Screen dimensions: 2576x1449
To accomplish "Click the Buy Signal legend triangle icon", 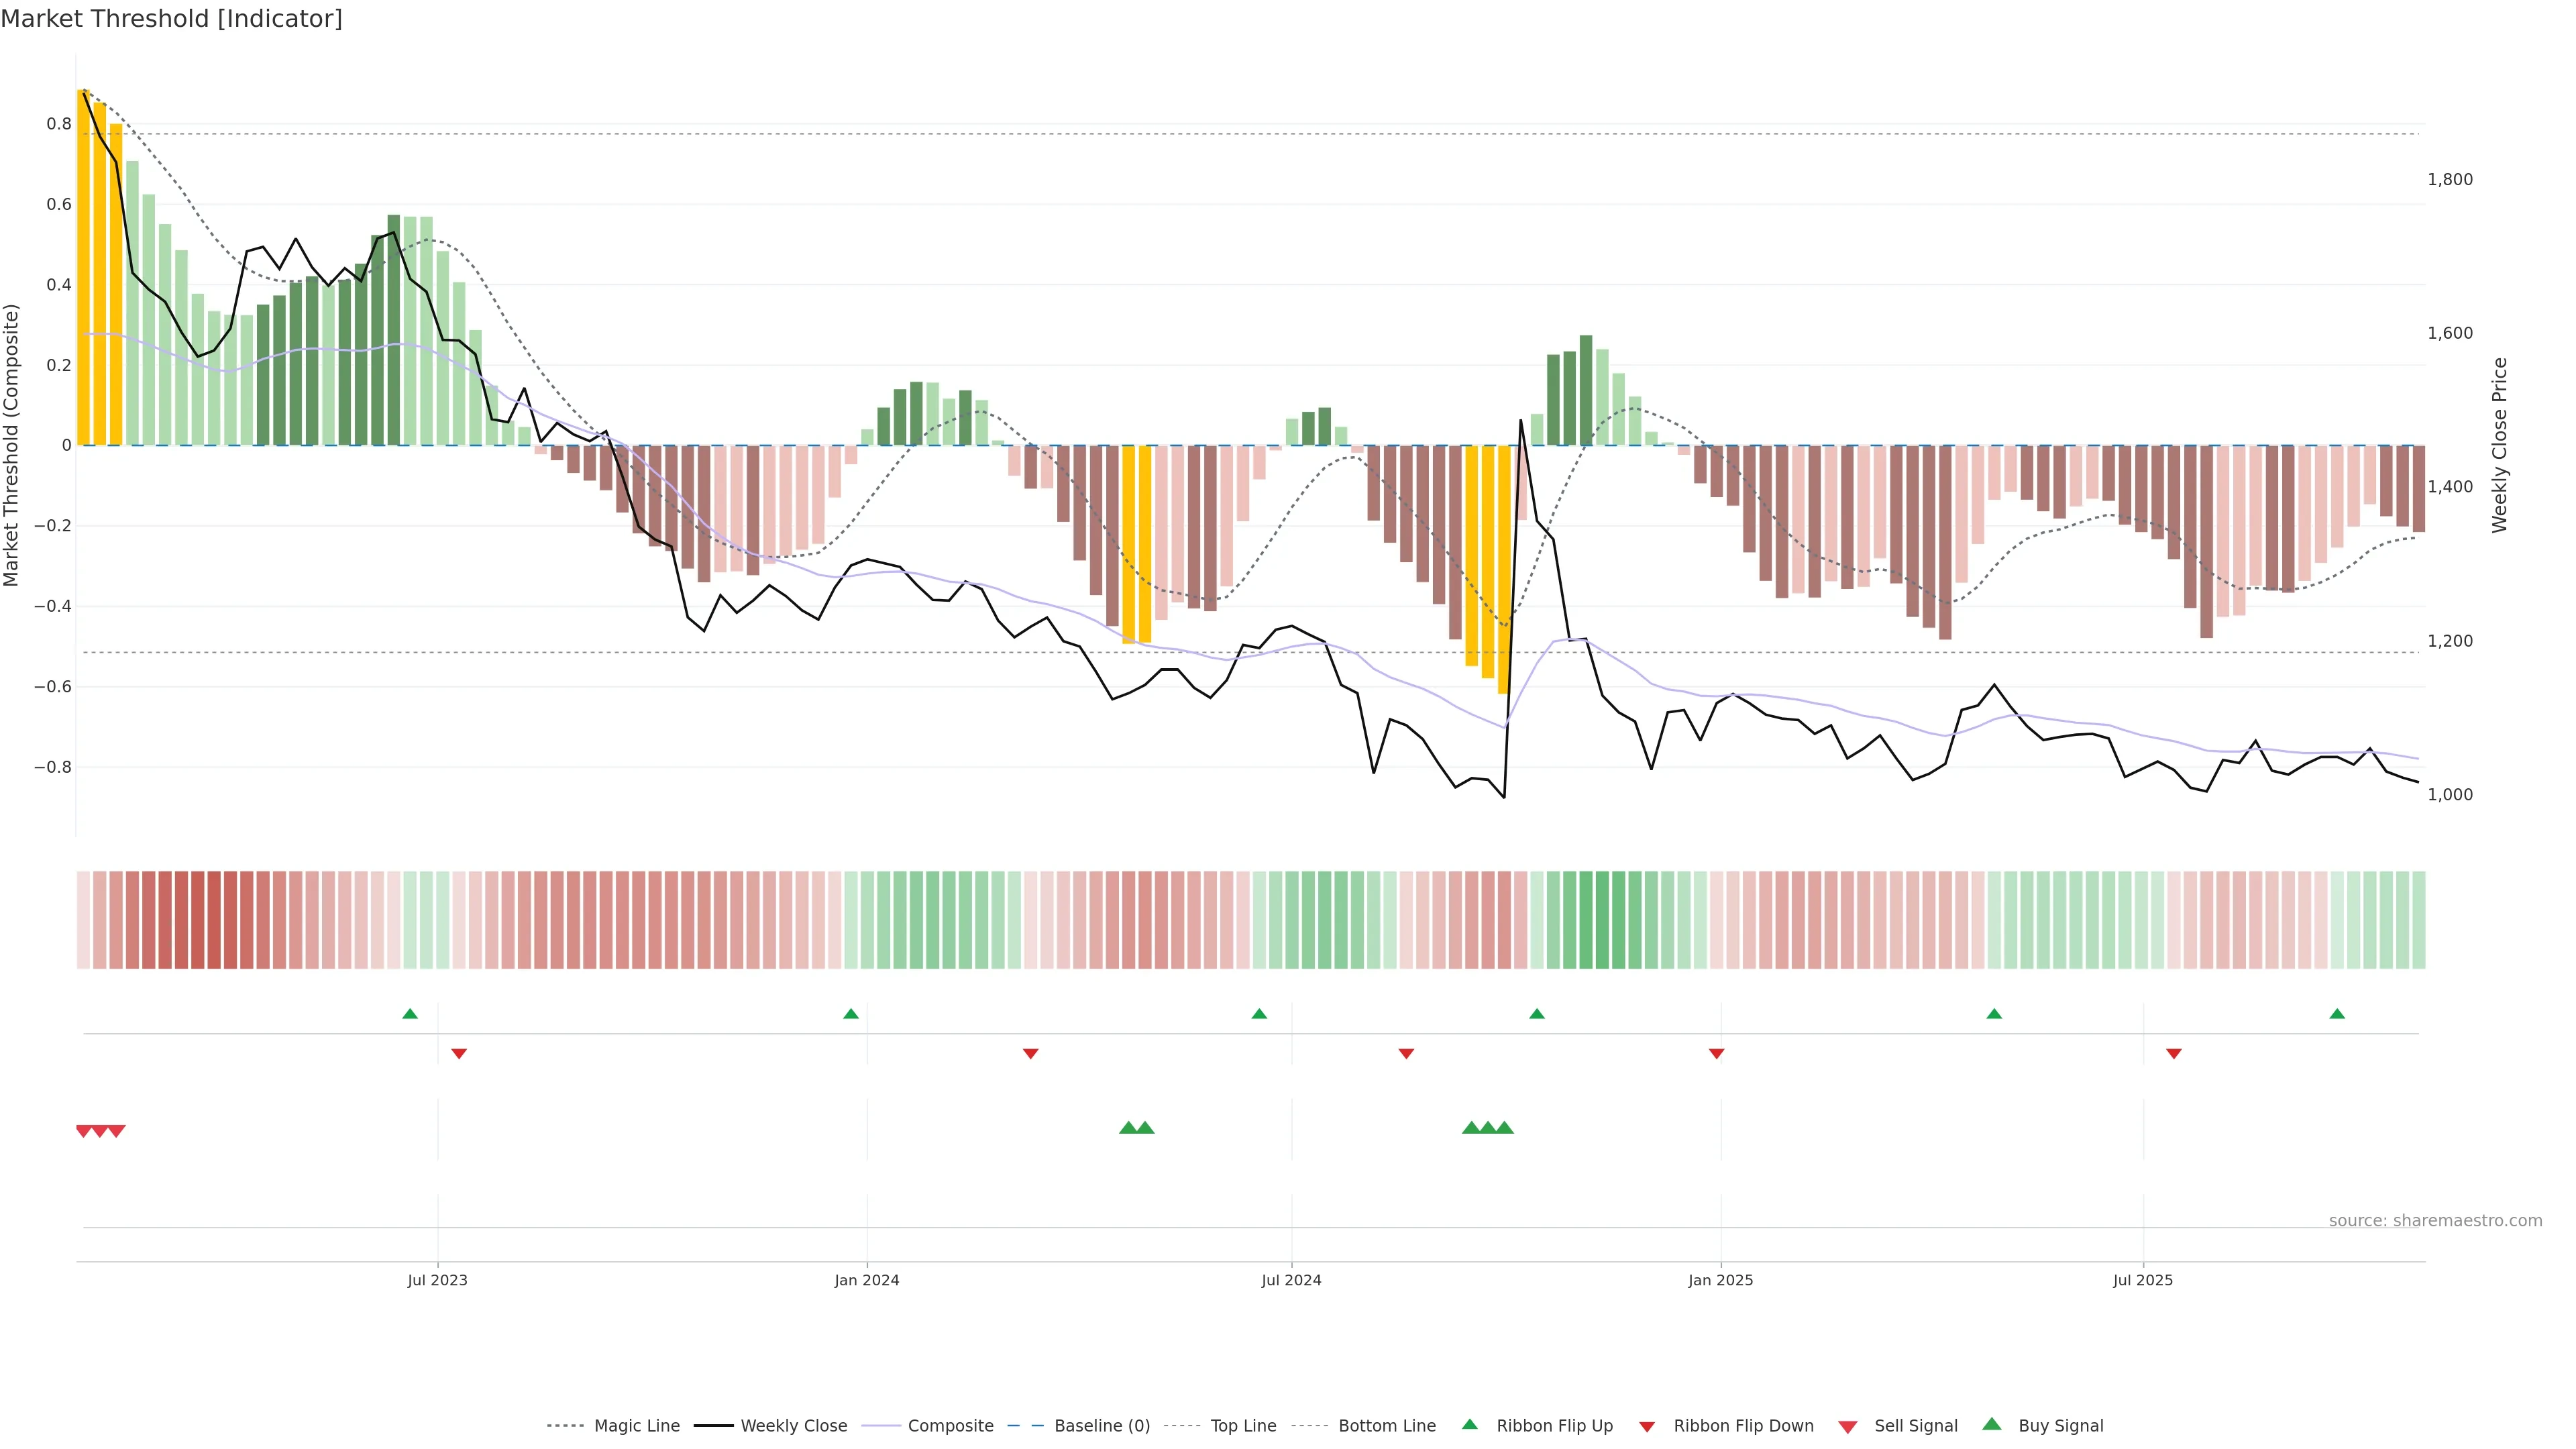I will [x=1991, y=1424].
